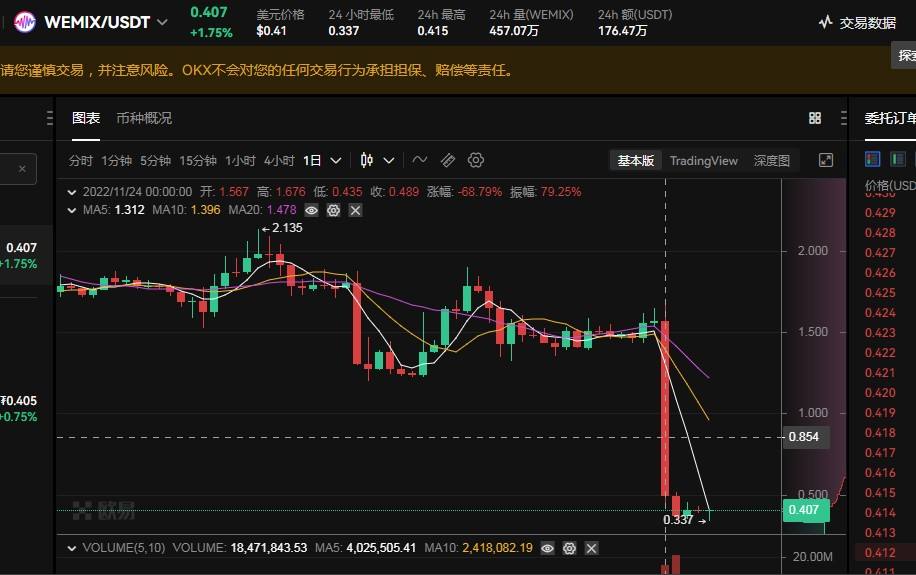The width and height of the screenshot is (916, 575).
Task: Open chart settings gear icon
Action: click(476, 160)
